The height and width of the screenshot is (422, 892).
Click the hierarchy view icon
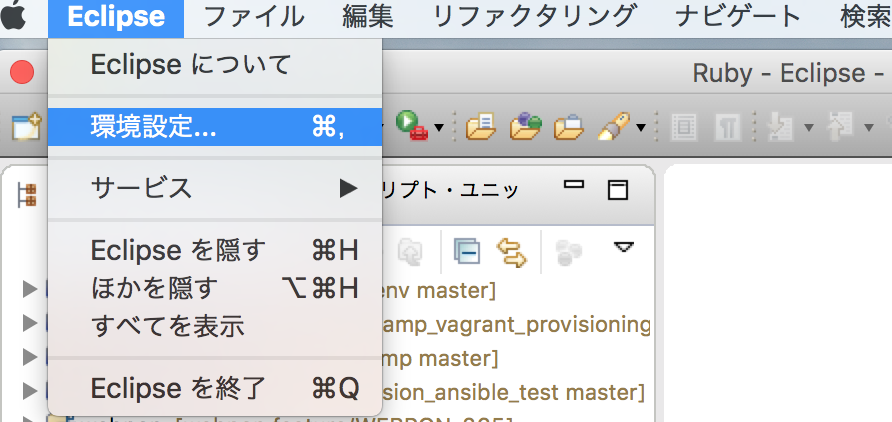click(26, 195)
